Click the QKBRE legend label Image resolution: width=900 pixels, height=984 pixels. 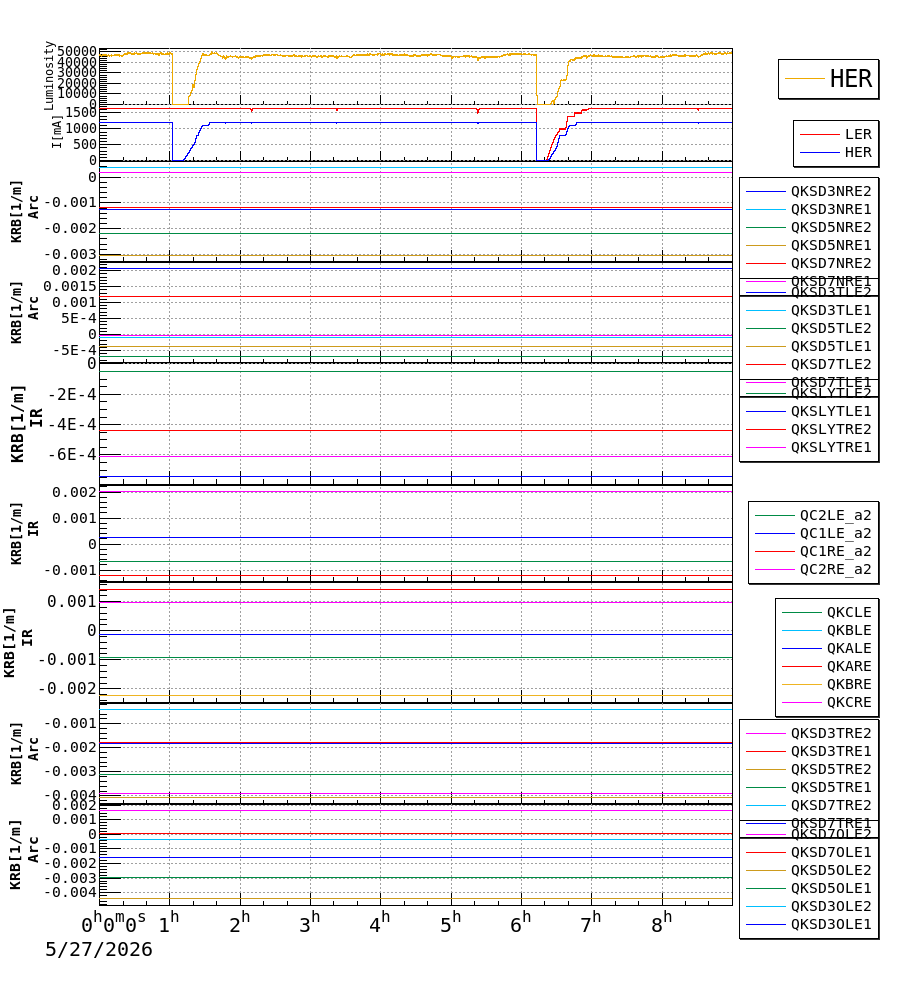(x=849, y=685)
